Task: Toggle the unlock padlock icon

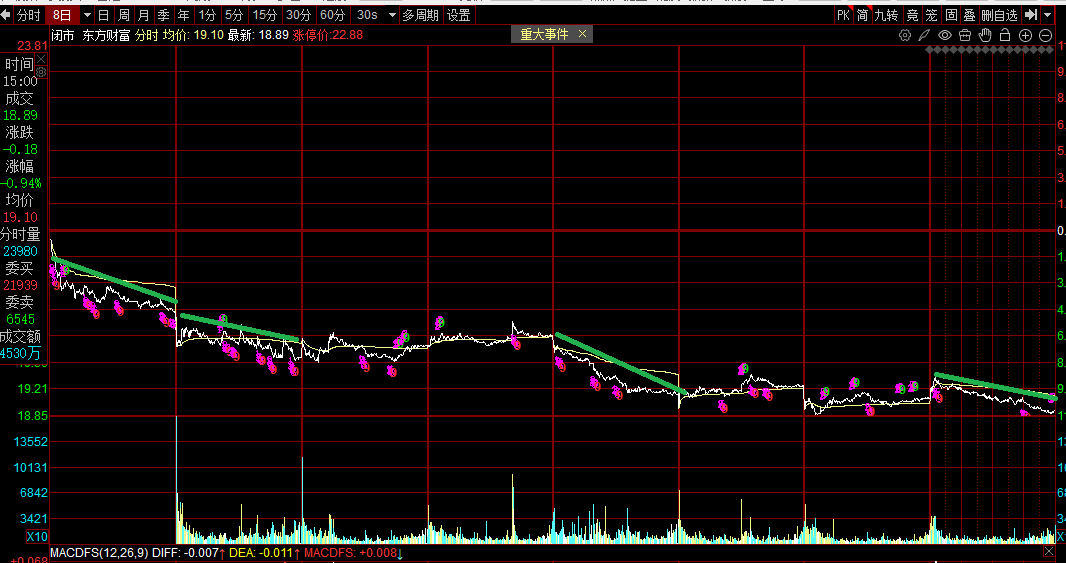Action: click(x=1005, y=35)
